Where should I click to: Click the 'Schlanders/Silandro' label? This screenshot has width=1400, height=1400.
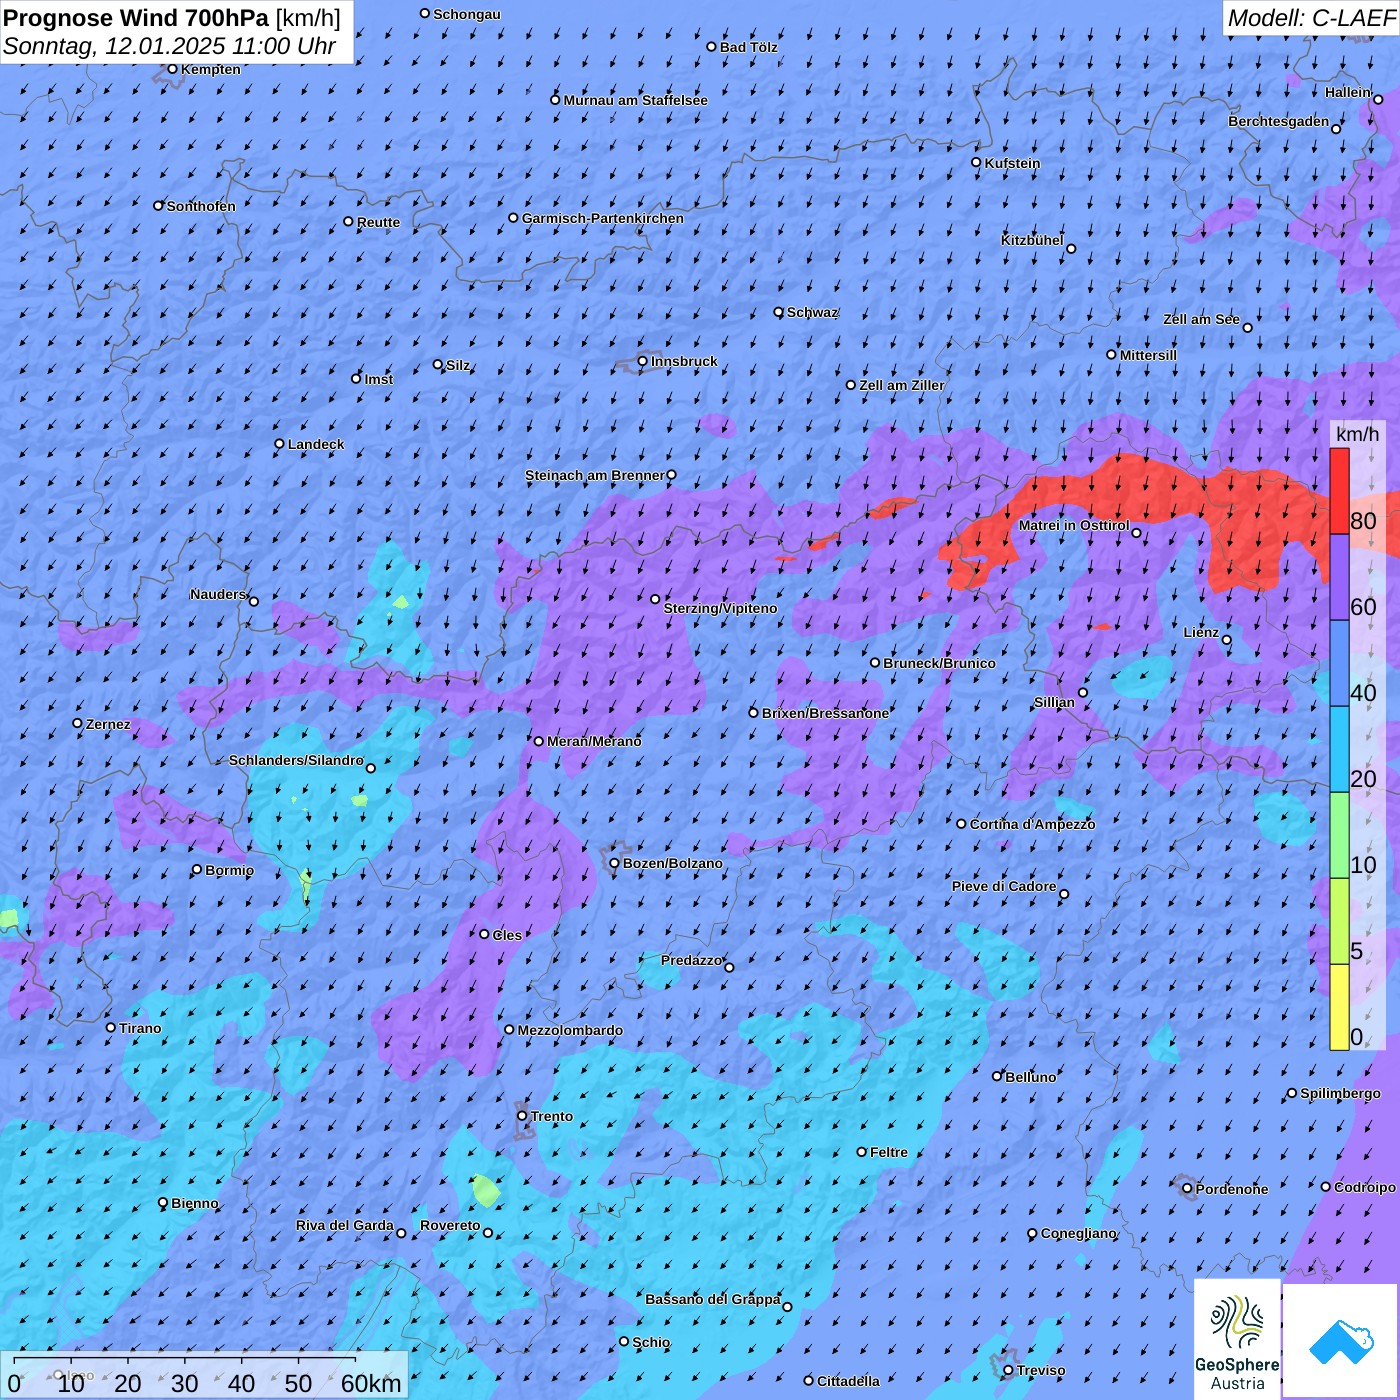click(296, 760)
